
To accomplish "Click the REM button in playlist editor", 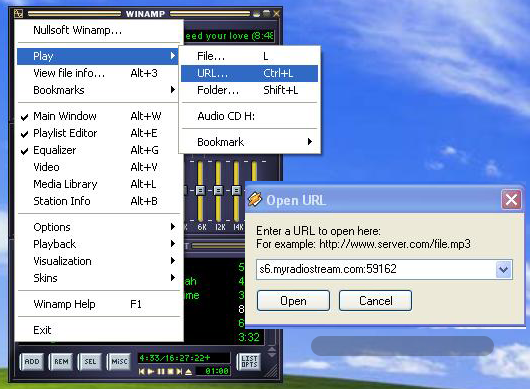I will [x=61, y=362].
